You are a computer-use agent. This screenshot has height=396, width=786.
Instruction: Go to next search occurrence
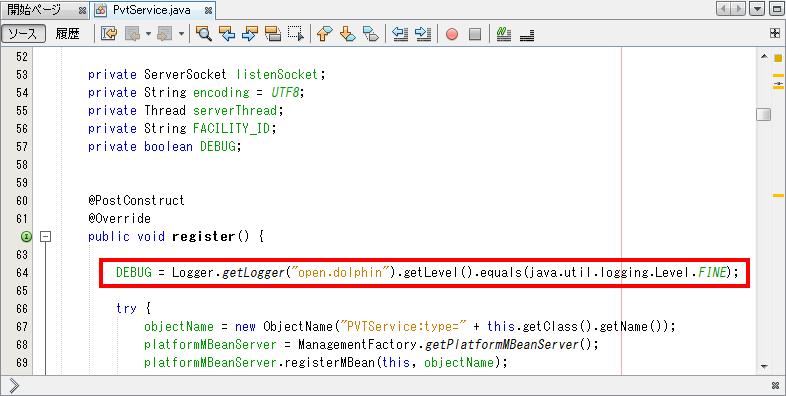click(249, 34)
